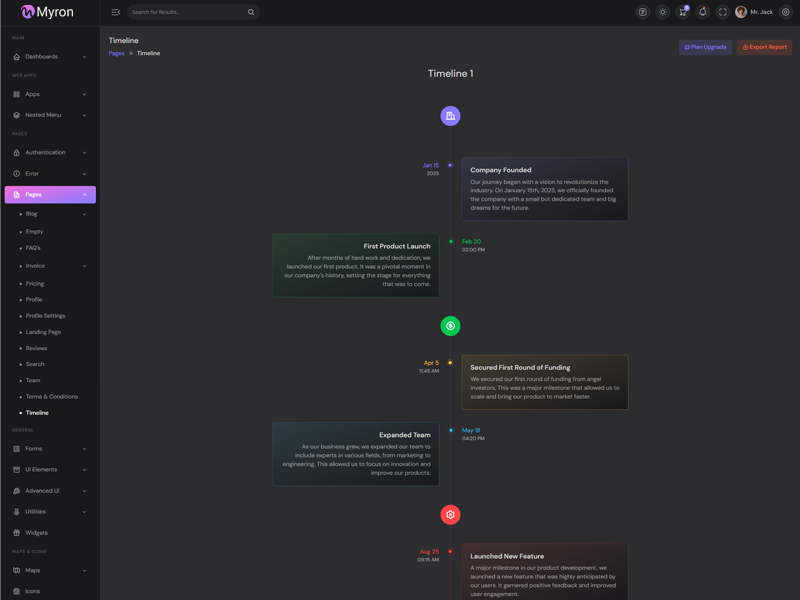Expand the Dashboards menu
Image resolution: width=800 pixels, height=600 pixels.
click(x=50, y=57)
